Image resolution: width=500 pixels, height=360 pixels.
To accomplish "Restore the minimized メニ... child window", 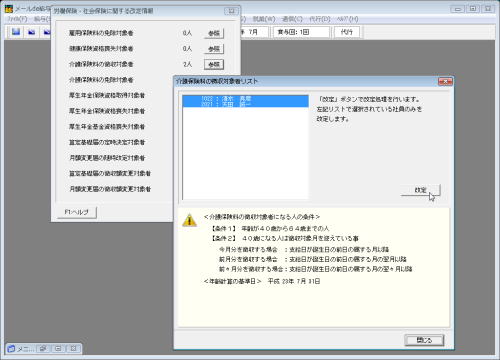I will click(x=43, y=349).
